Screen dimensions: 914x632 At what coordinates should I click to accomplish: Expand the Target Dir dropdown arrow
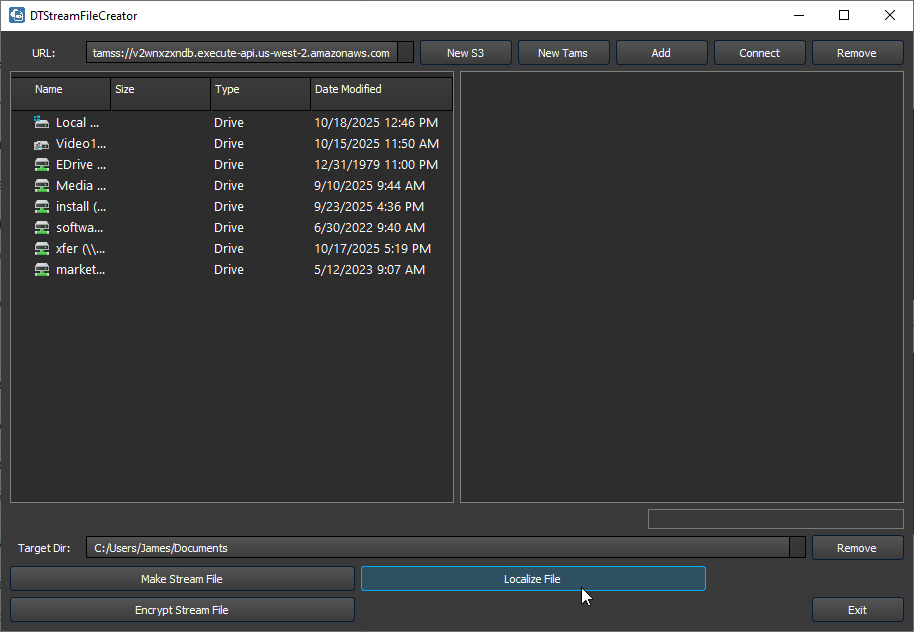pos(796,548)
